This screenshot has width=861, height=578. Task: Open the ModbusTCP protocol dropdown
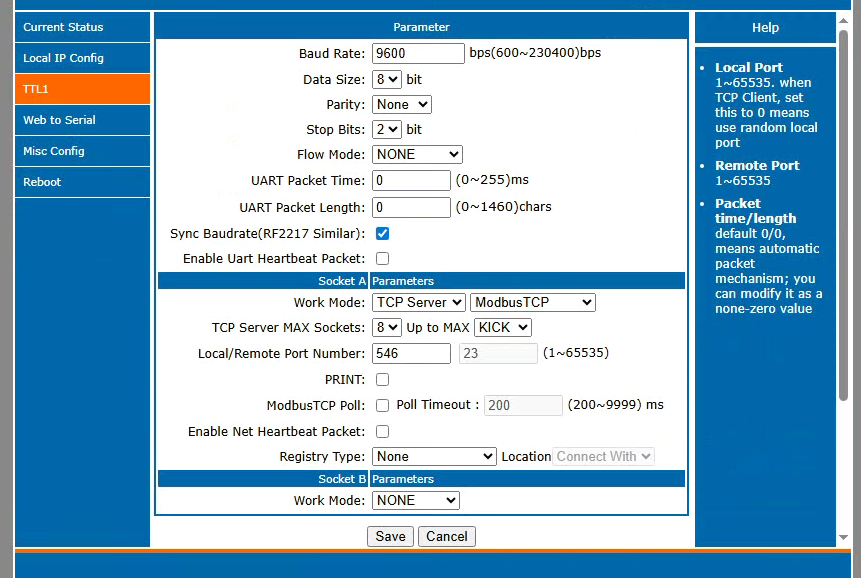click(x=532, y=302)
